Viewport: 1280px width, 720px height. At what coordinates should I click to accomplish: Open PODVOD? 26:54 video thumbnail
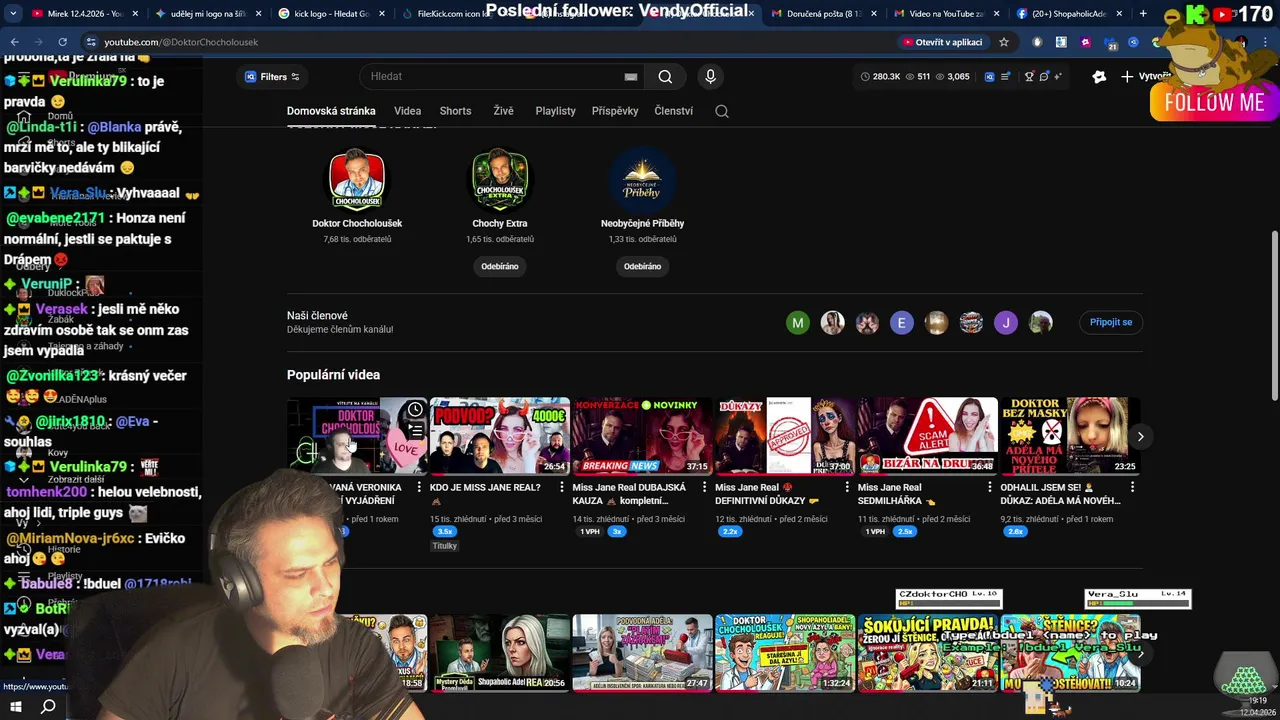(x=500, y=436)
